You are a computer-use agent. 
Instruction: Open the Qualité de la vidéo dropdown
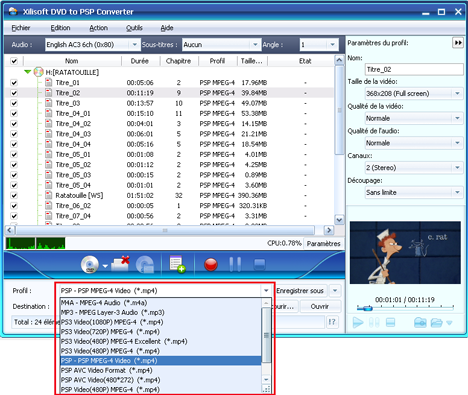point(457,118)
